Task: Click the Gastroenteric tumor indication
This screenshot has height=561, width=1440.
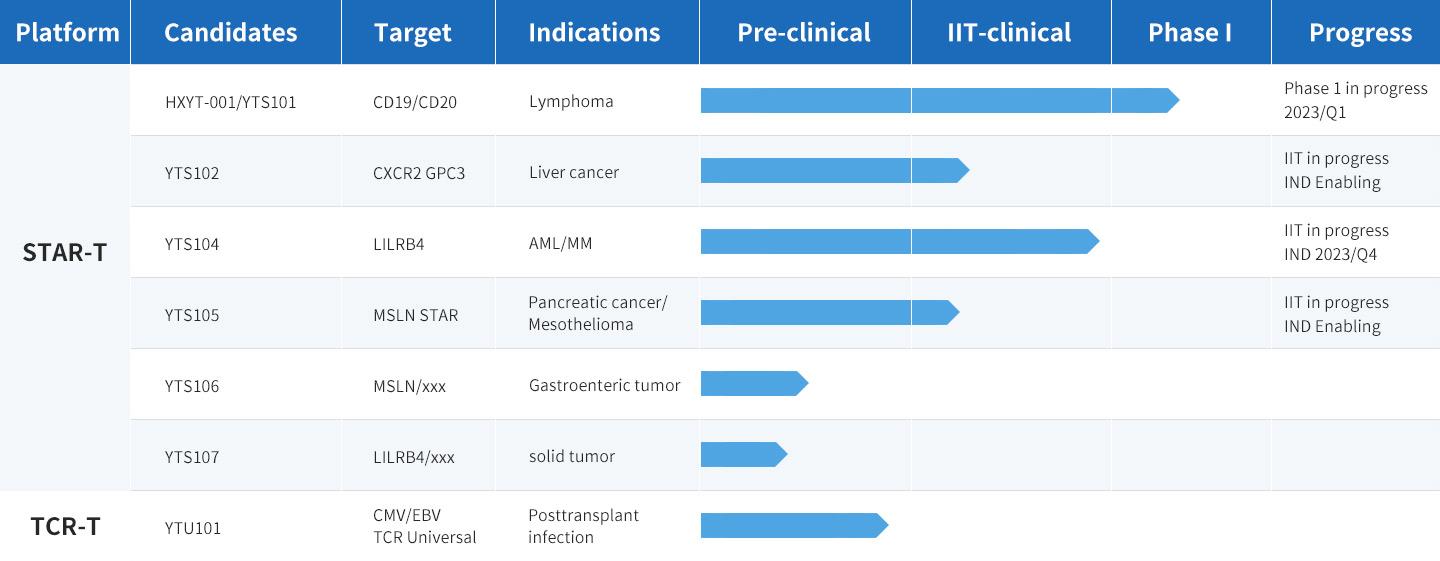Action: click(604, 385)
